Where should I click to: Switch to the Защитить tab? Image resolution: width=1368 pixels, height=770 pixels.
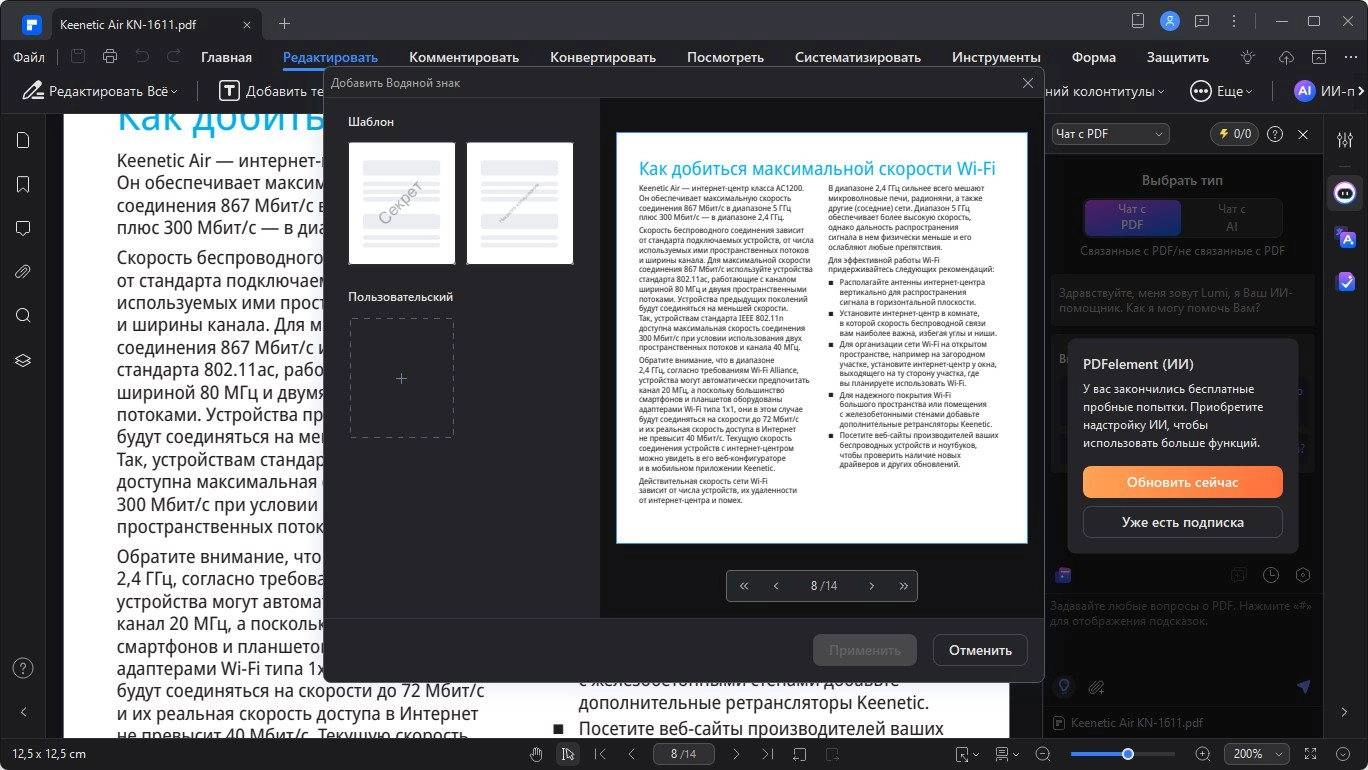coord(1177,57)
